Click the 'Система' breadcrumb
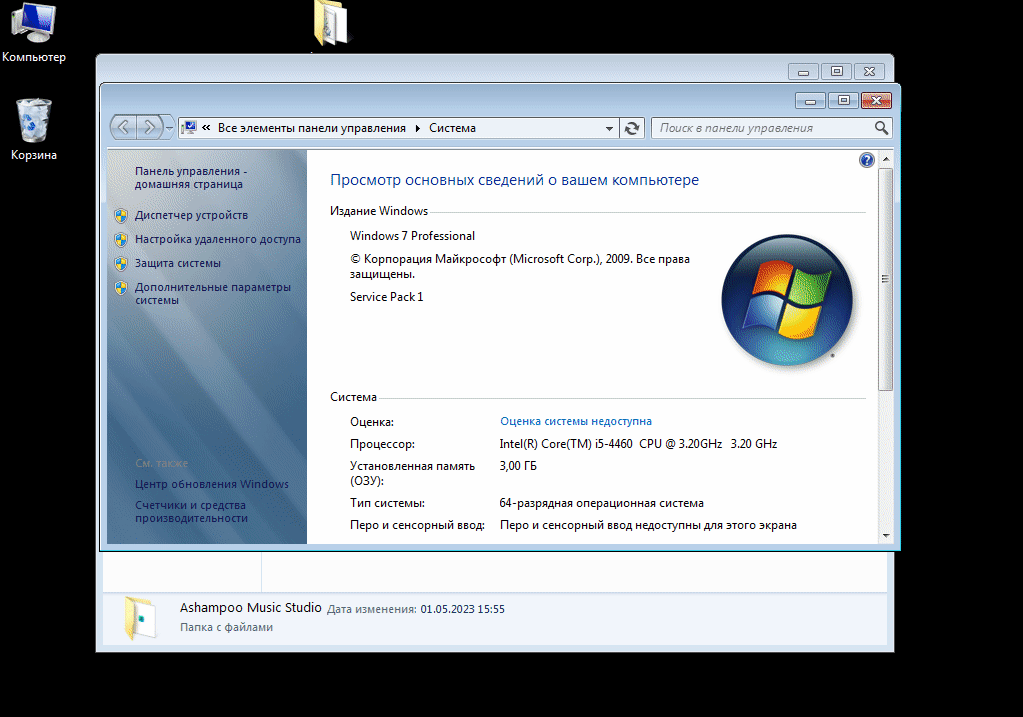Viewport: 1023px width, 717px height. (452, 128)
